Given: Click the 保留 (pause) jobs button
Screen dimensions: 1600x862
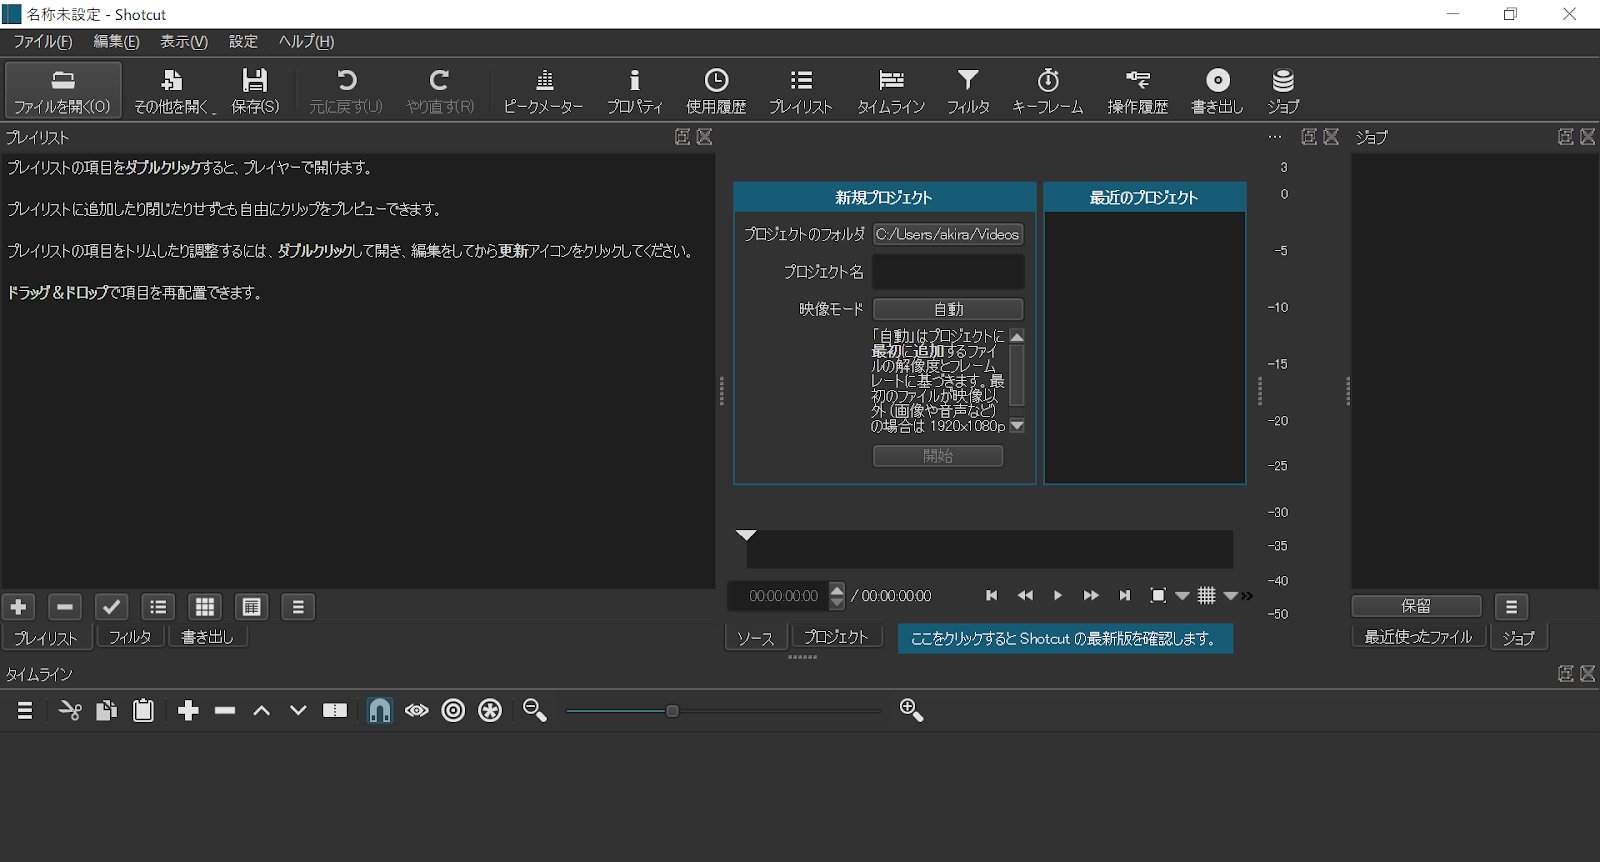Looking at the screenshot, I should 1416,606.
